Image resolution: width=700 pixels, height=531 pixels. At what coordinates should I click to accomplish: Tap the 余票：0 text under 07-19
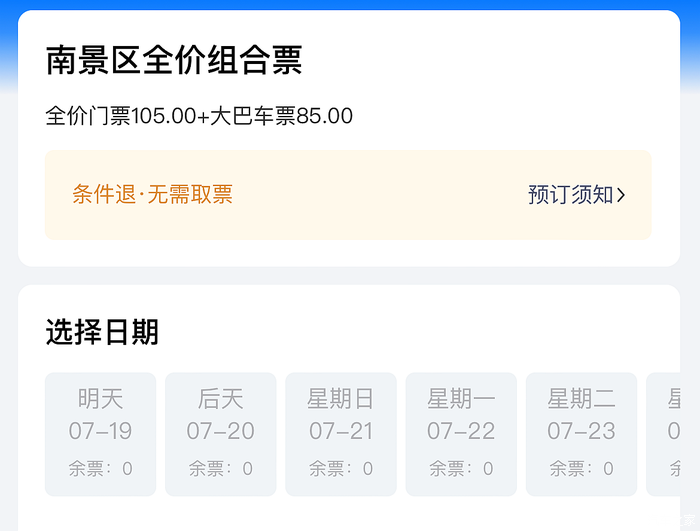pyautogui.click(x=100, y=468)
